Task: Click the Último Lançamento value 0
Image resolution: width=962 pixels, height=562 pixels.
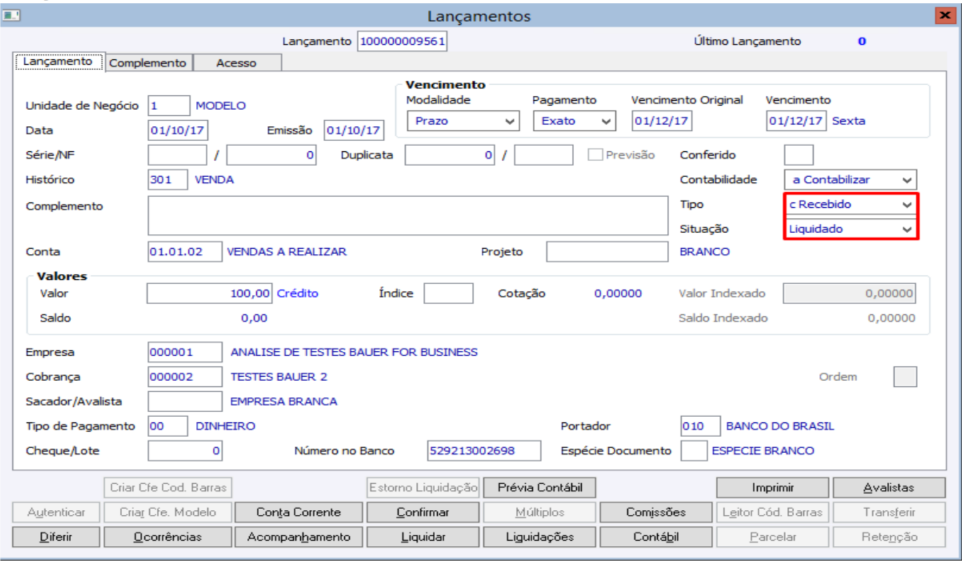Action: click(x=861, y=41)
